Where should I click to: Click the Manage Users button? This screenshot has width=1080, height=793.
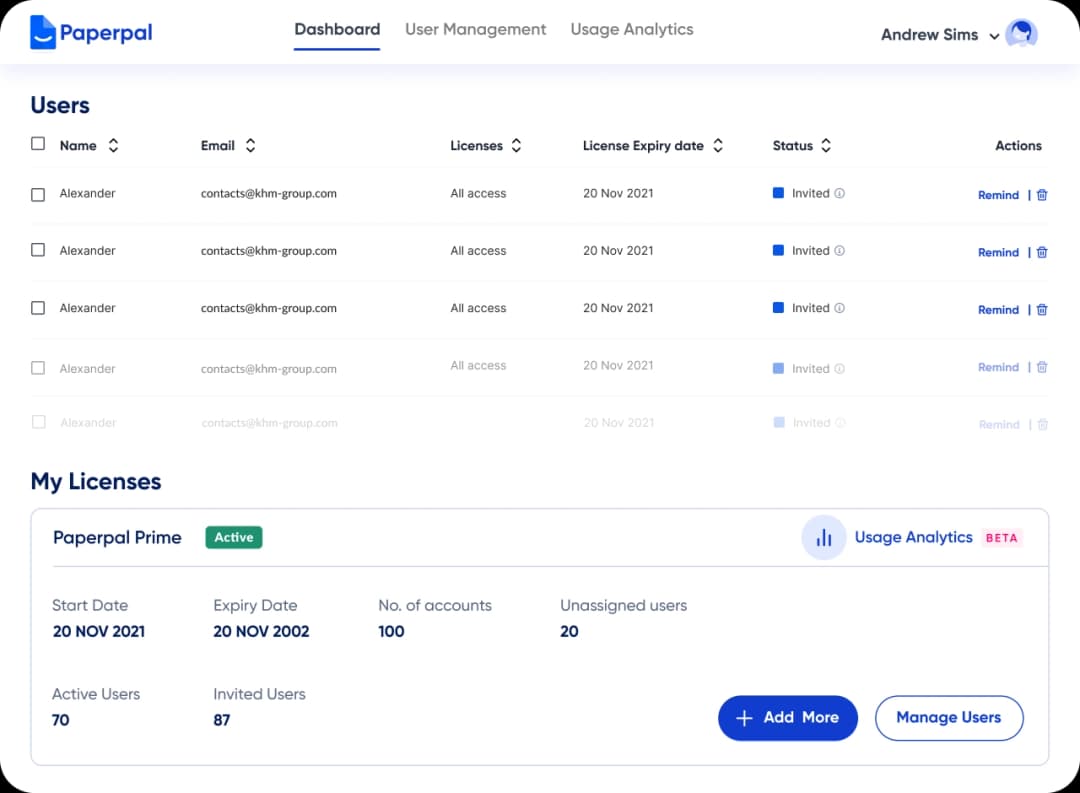pyautogui.click(x=948, y=718)
